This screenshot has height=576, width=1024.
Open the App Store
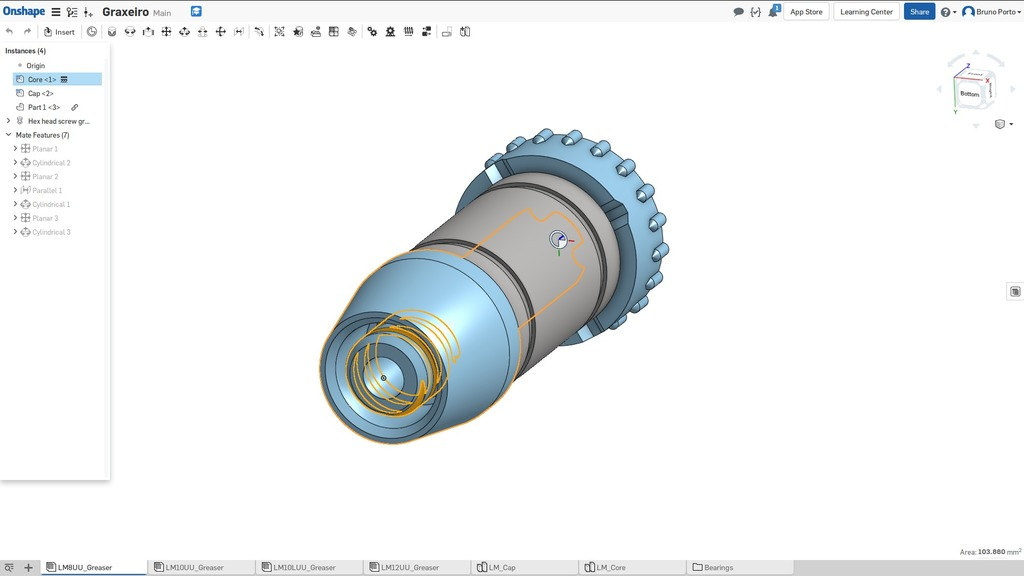[807, 12]
